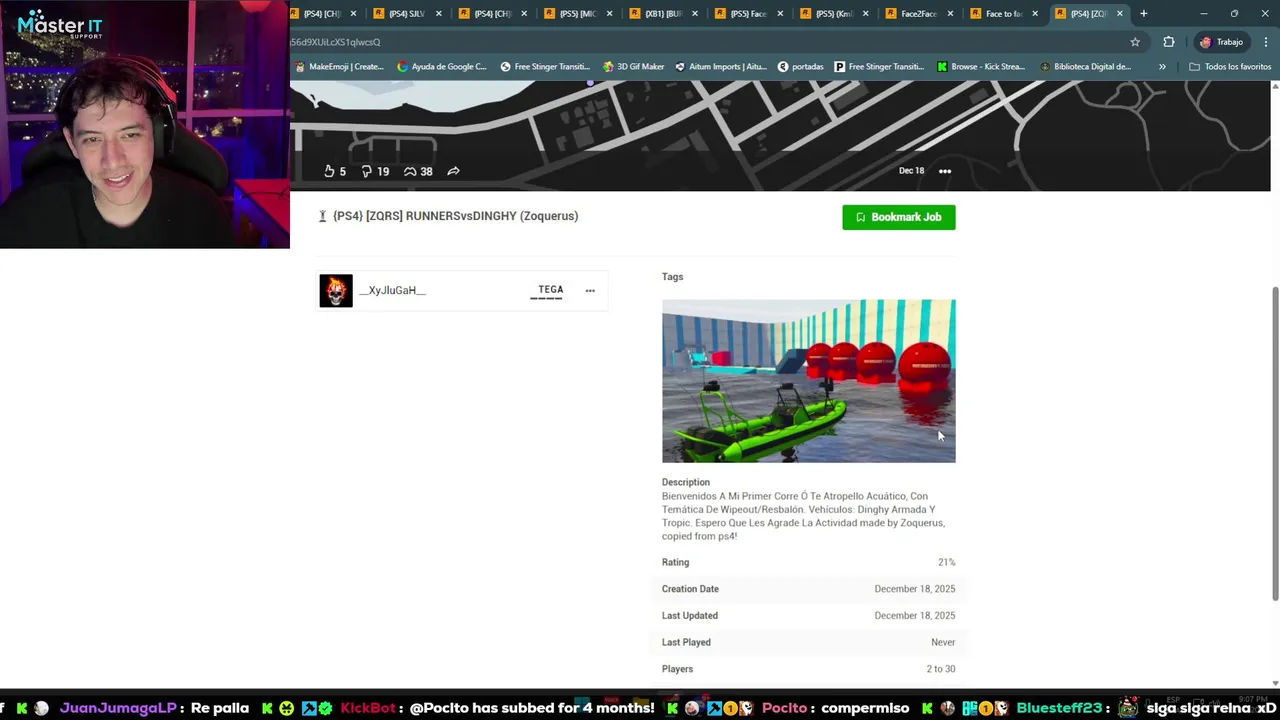Click the Last Updated row label

tap(690, 616)
